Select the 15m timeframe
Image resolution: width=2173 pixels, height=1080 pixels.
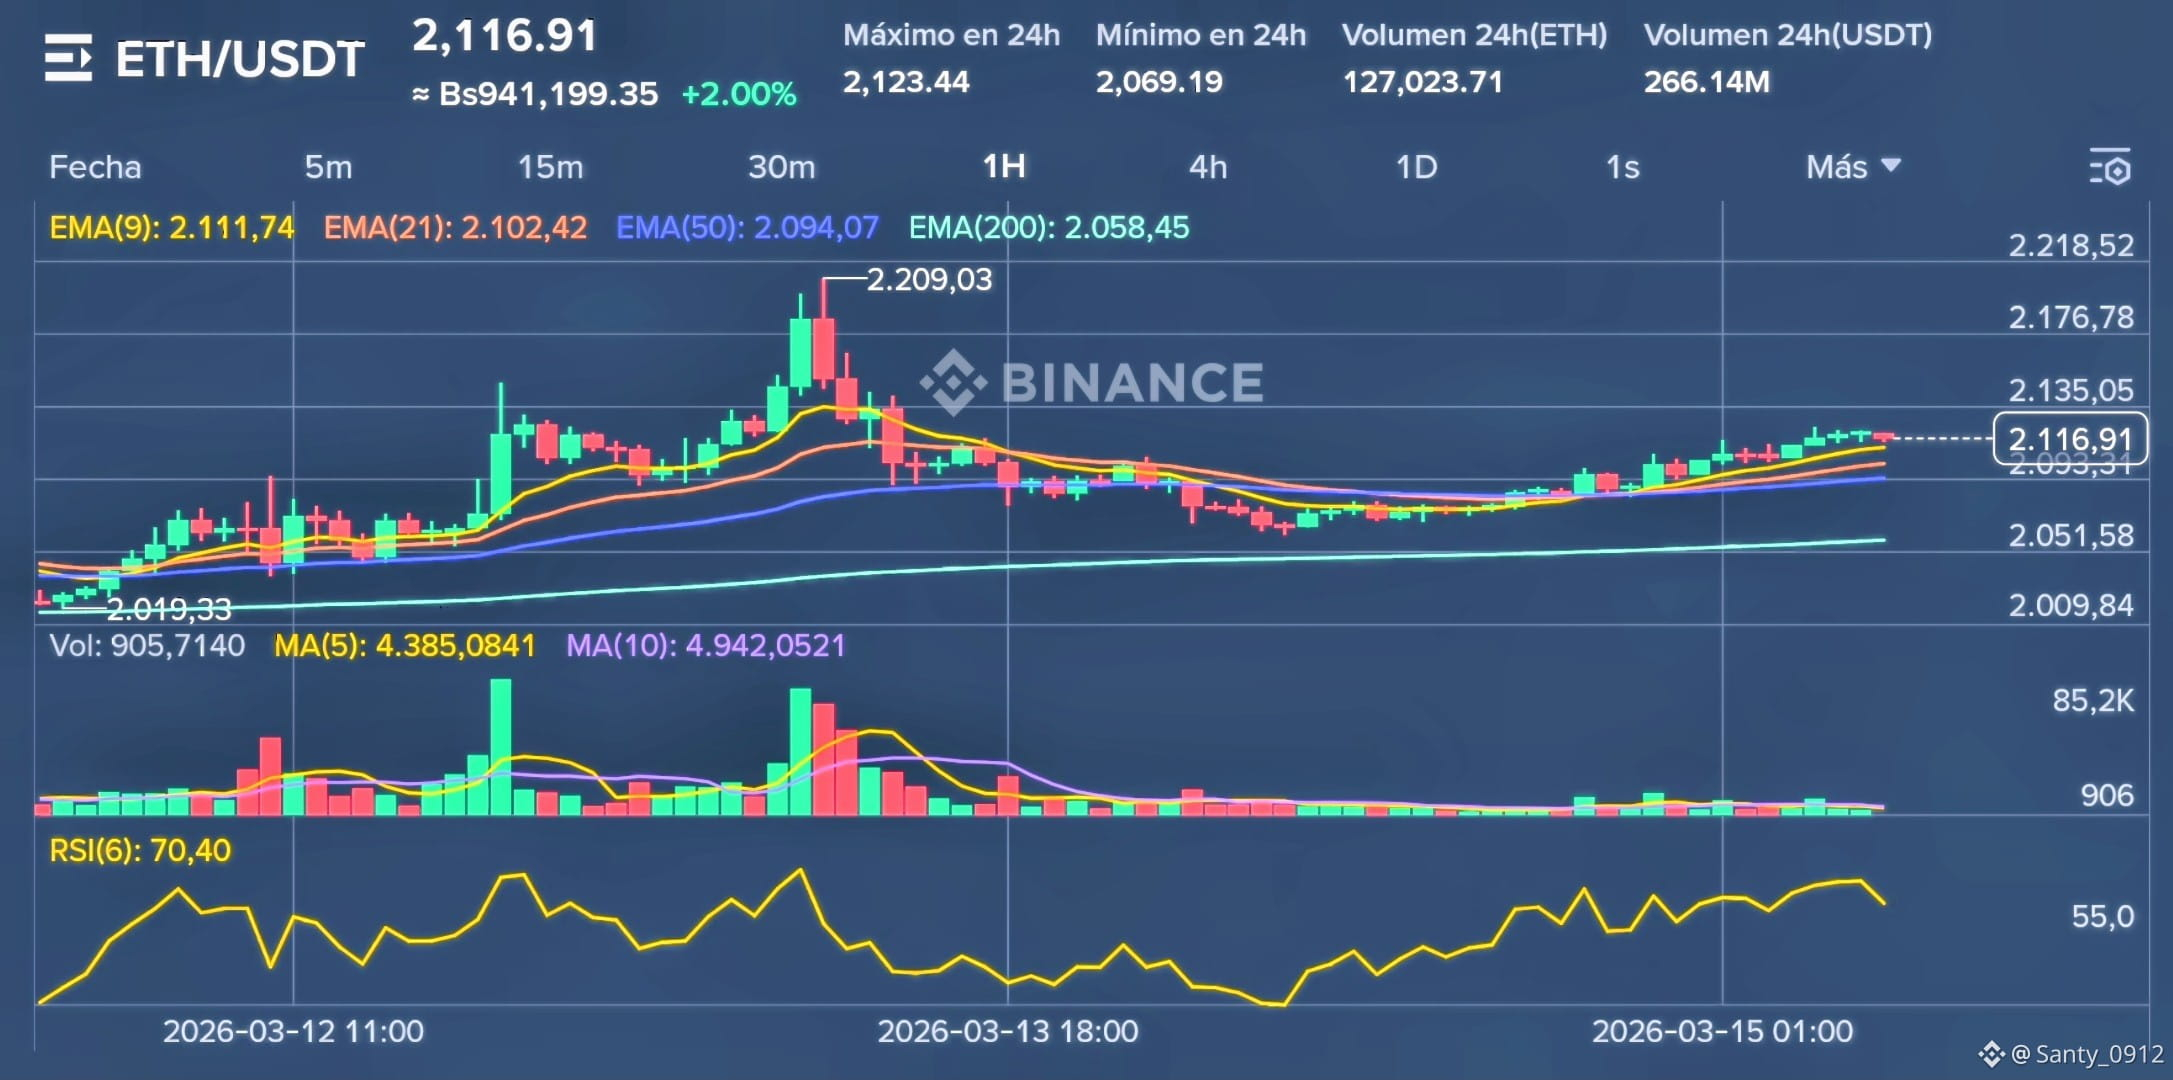point(550,167)
